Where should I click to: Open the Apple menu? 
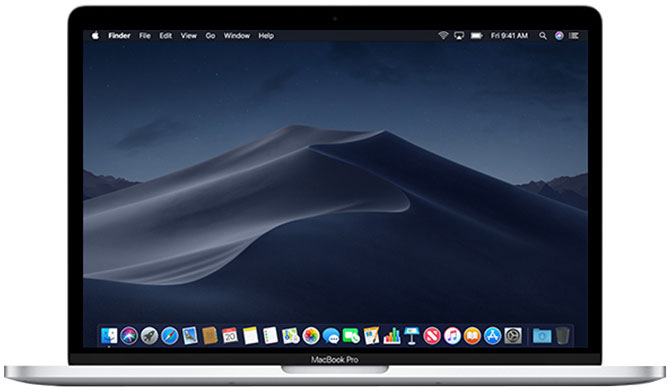(95, 35)
